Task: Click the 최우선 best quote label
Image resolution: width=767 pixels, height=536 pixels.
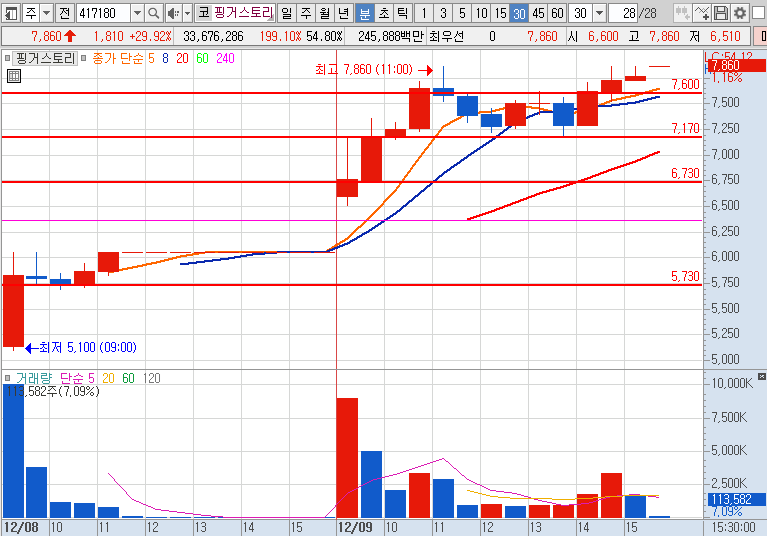Action: (x=446, y=36)
